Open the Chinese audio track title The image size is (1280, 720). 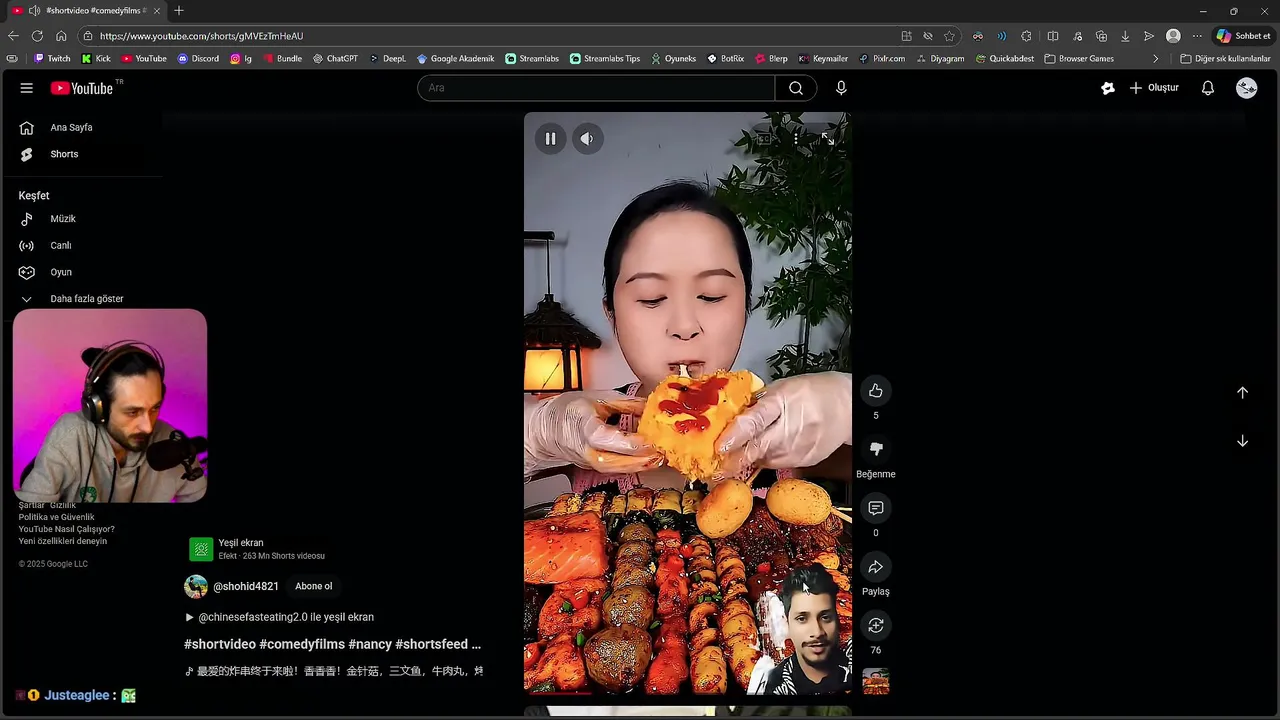(x=340, y=671)
